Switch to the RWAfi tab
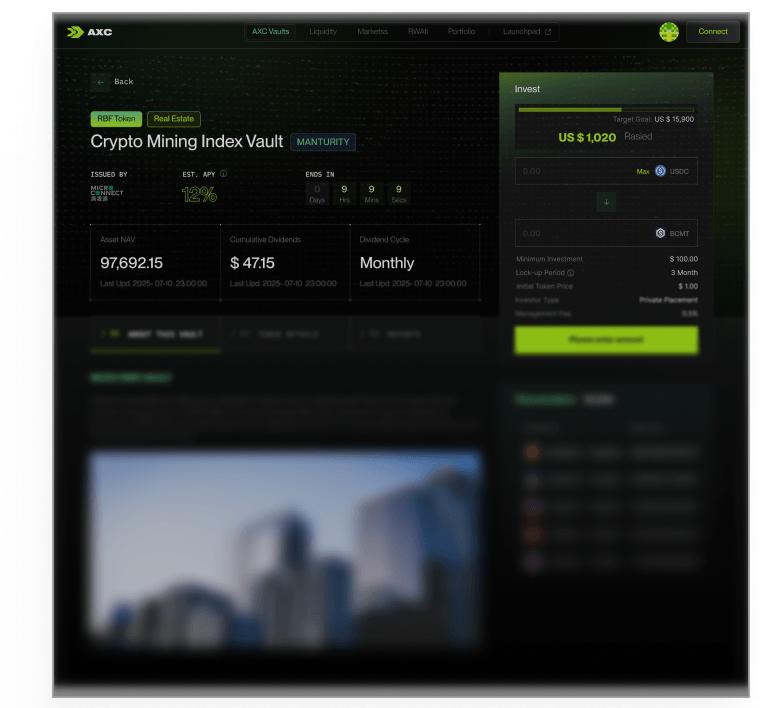 pyautogui.click(x=418, y=31)
